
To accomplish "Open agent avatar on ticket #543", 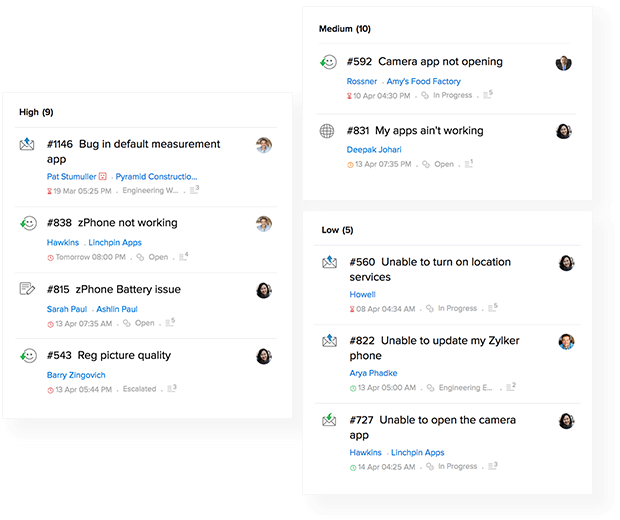I will coord(264,356).
